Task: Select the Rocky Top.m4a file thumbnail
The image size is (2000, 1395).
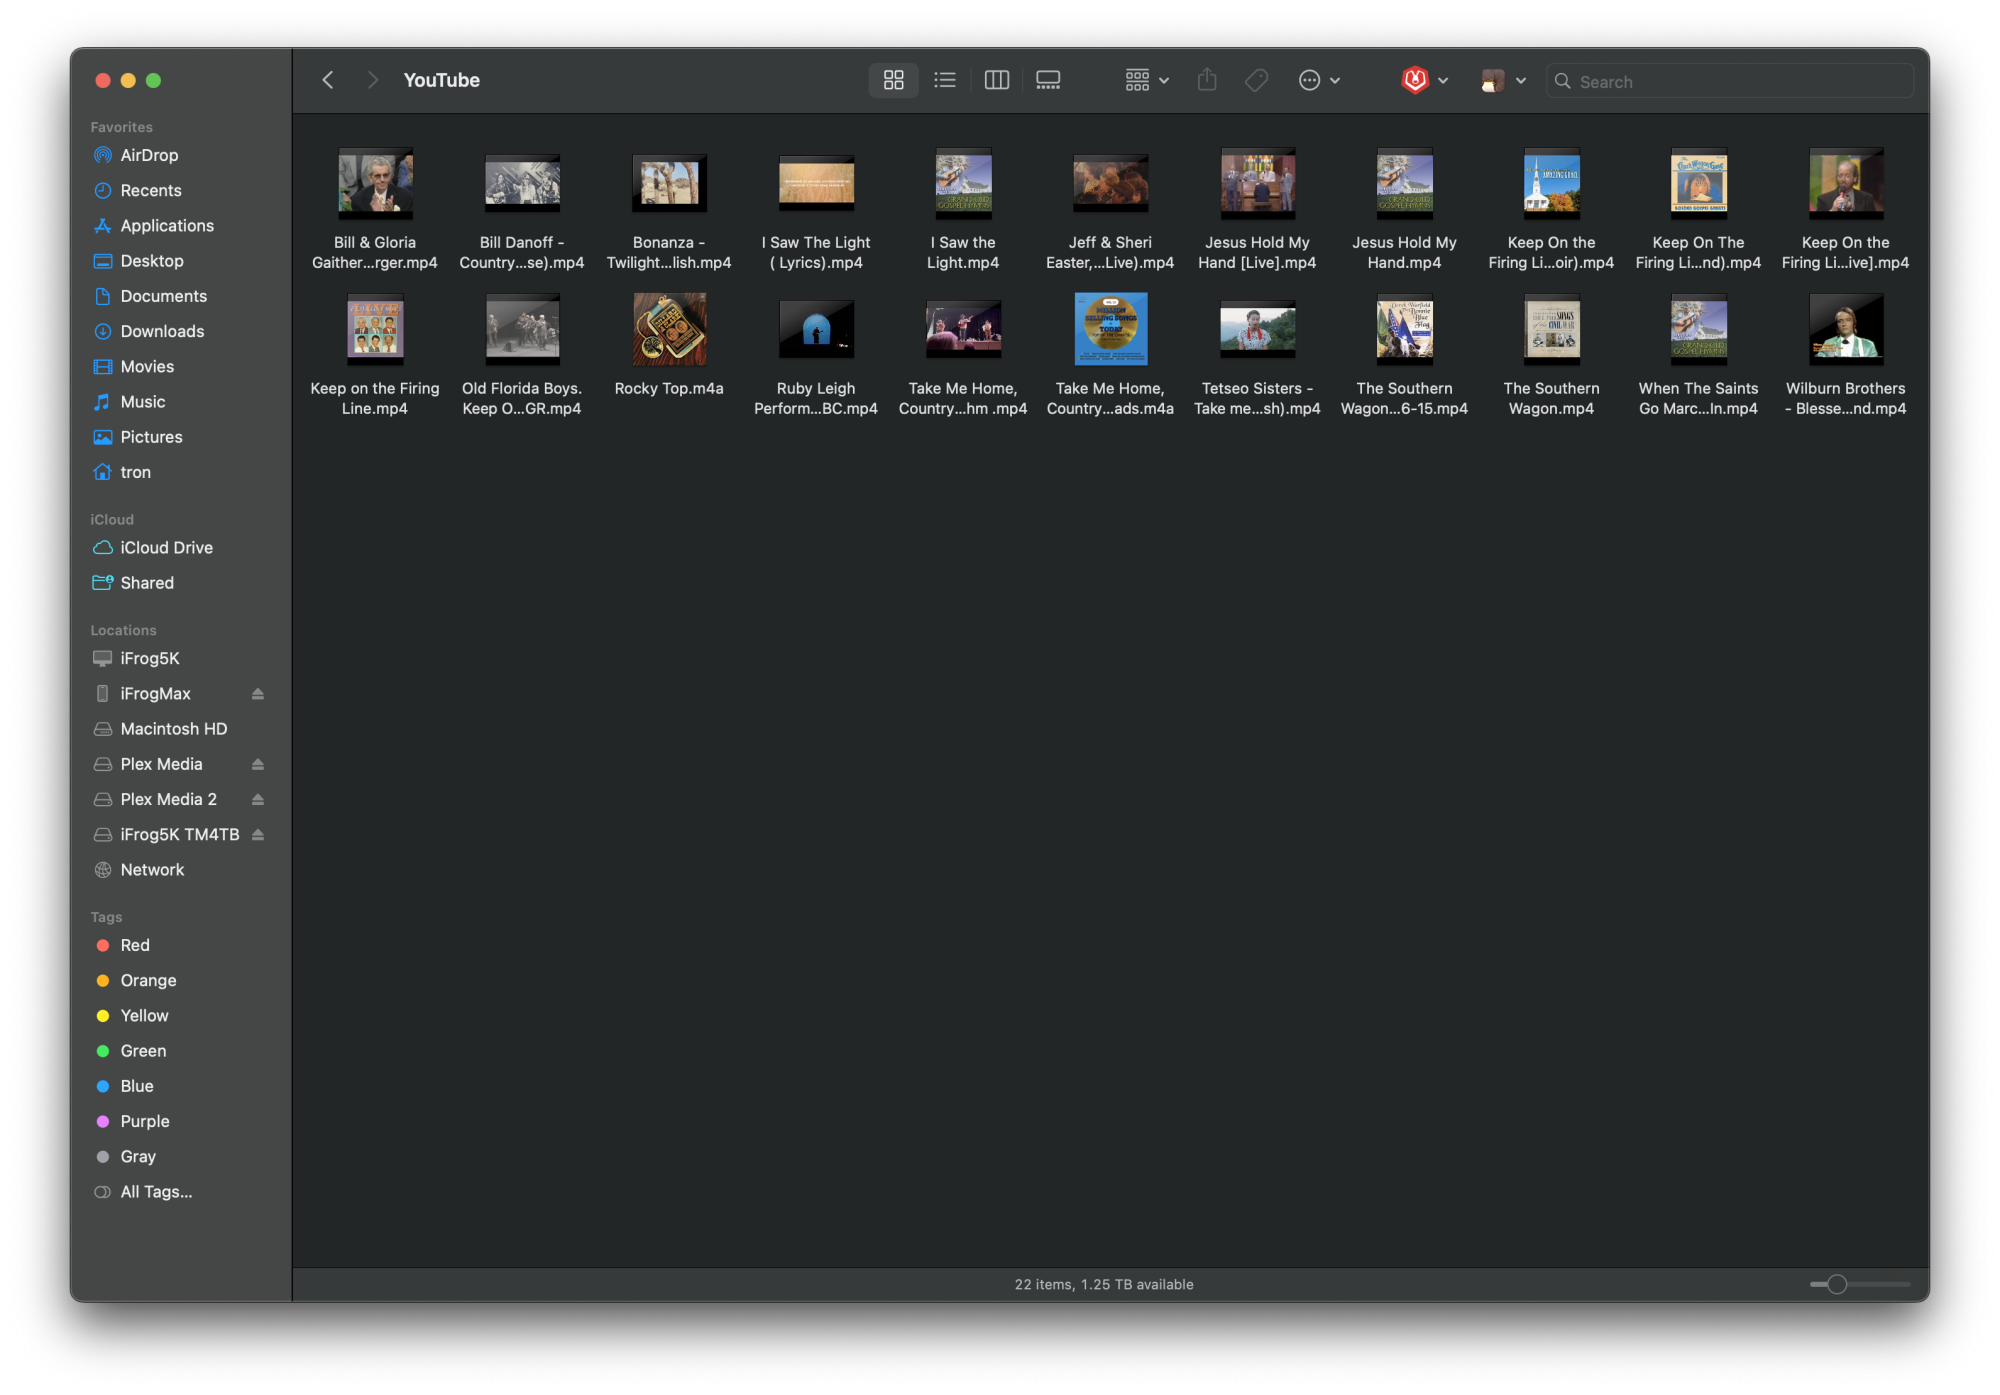Action: pyautogui.click(x=669, y=330)
